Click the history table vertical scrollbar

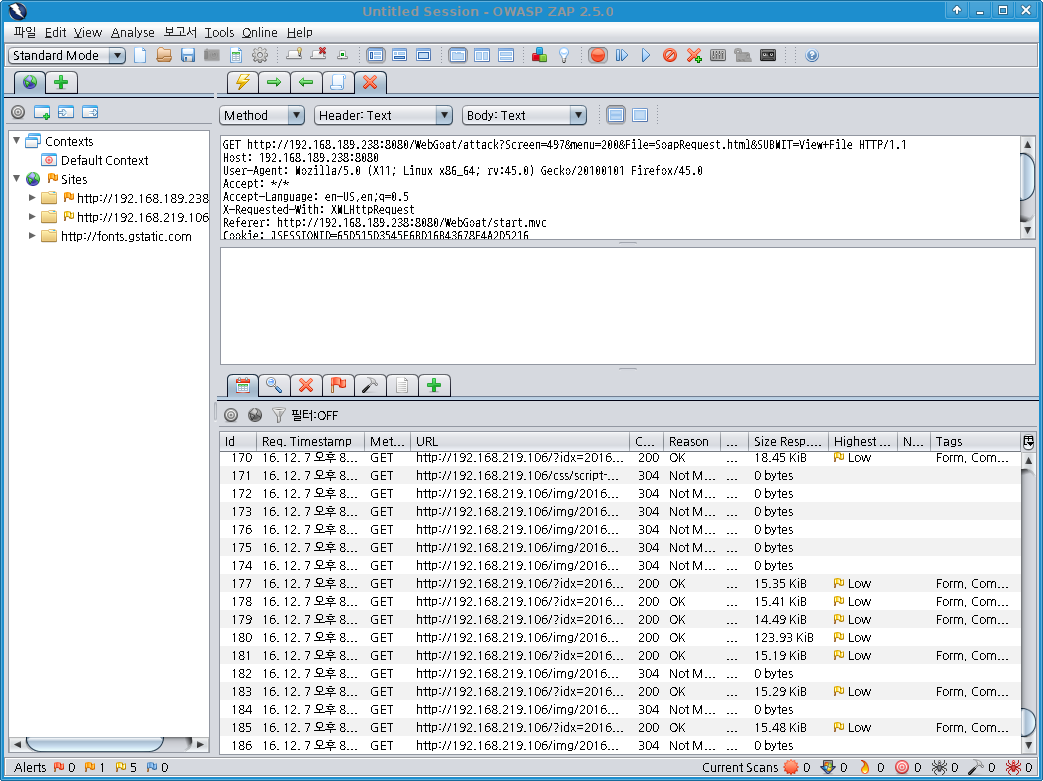(x=1028, y=603)
